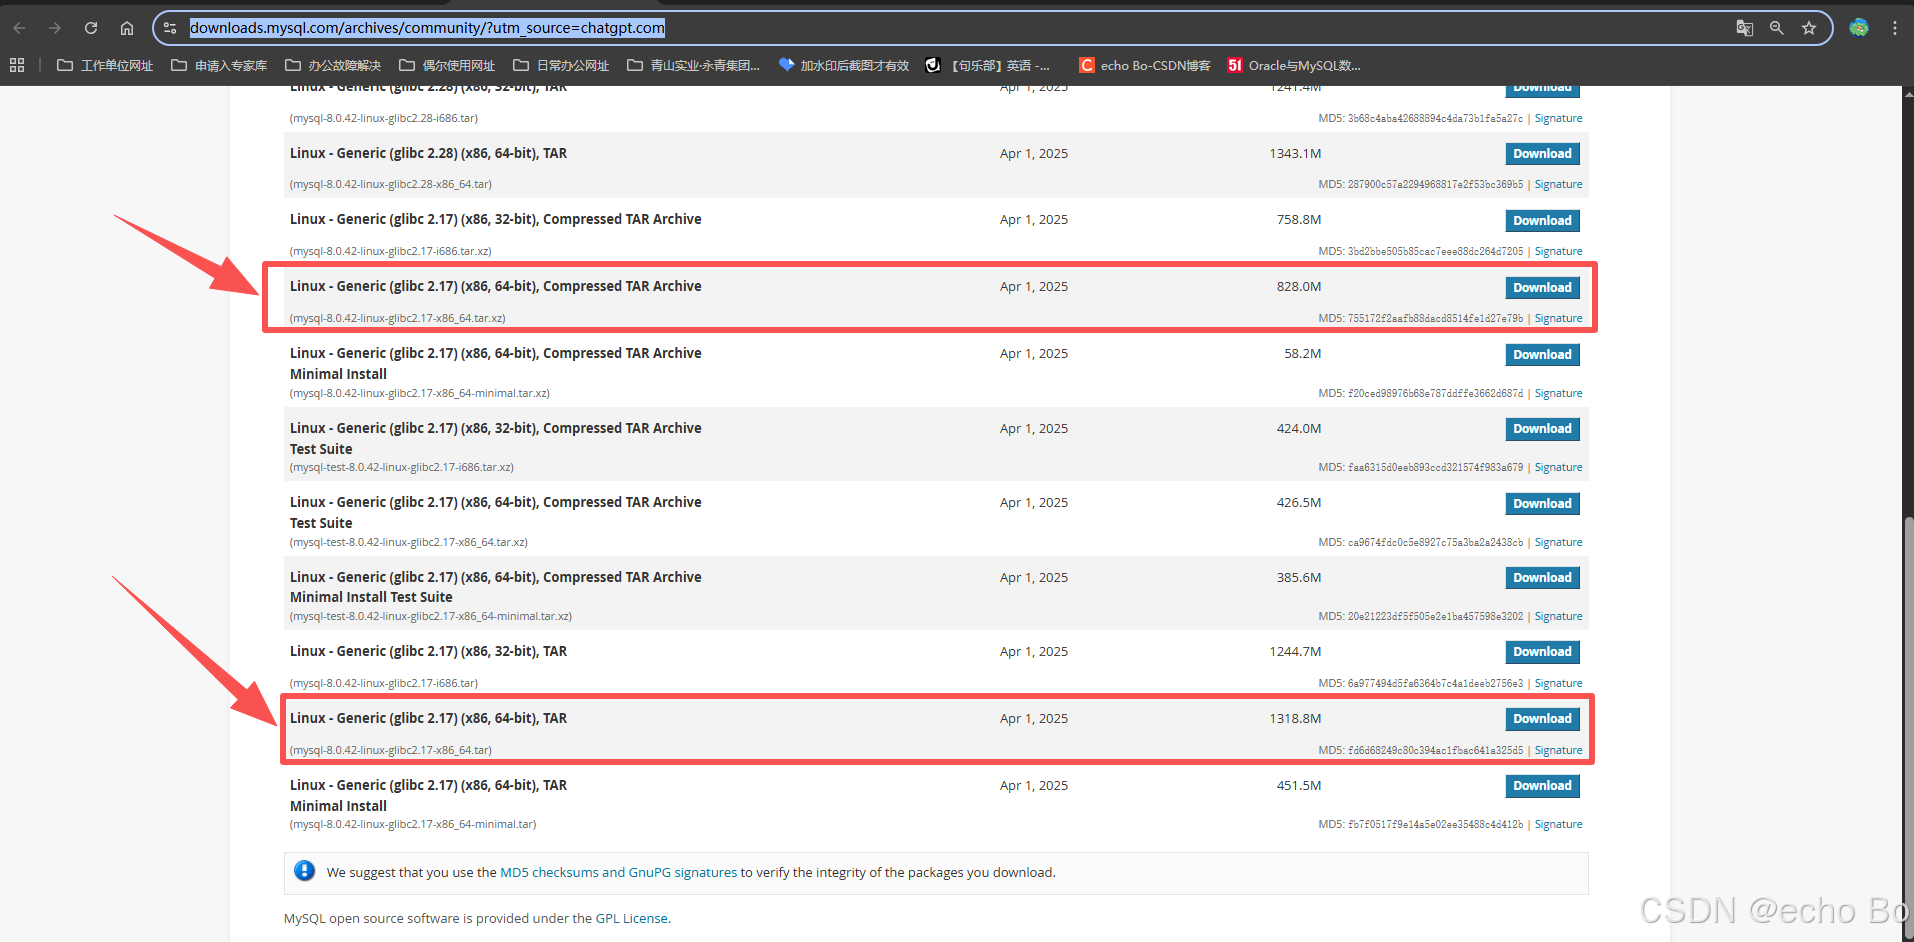Download glibc 2.17 64-bit Compressed TAR (828.0M)
This screenshot has width=1914, height=942.
pos(1542,288)
